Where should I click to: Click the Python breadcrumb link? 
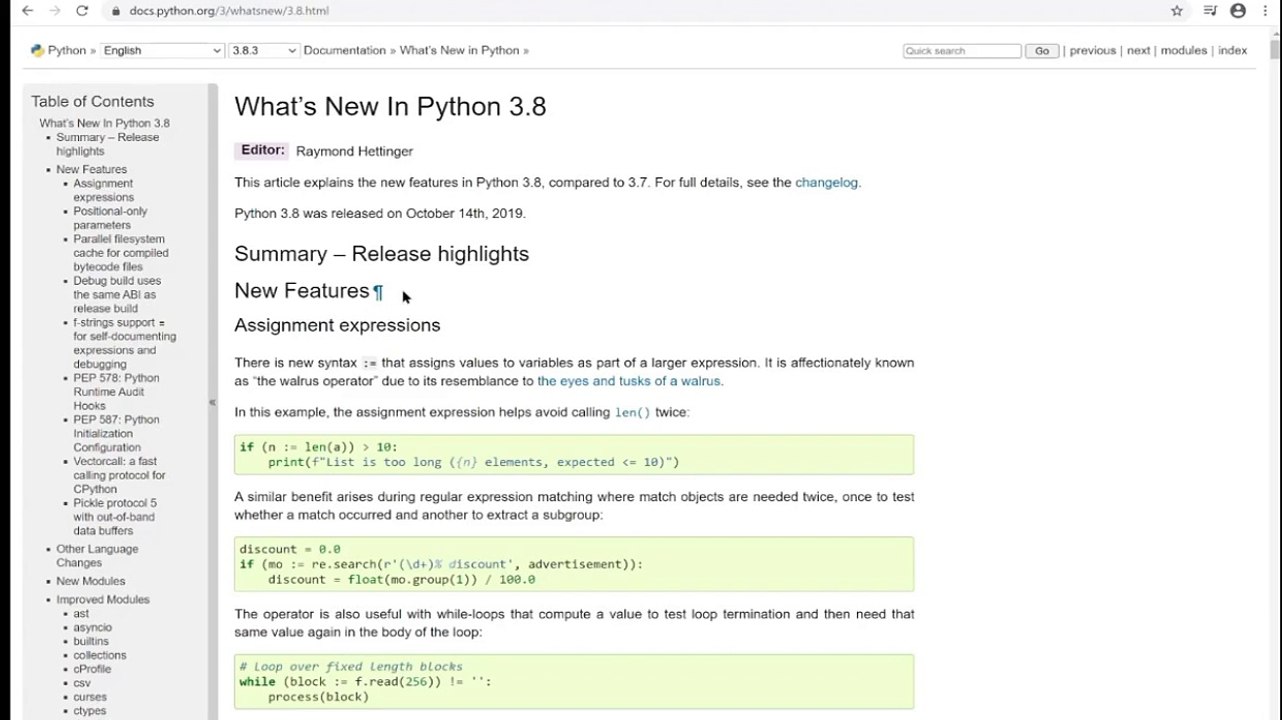tap(67, 50)
